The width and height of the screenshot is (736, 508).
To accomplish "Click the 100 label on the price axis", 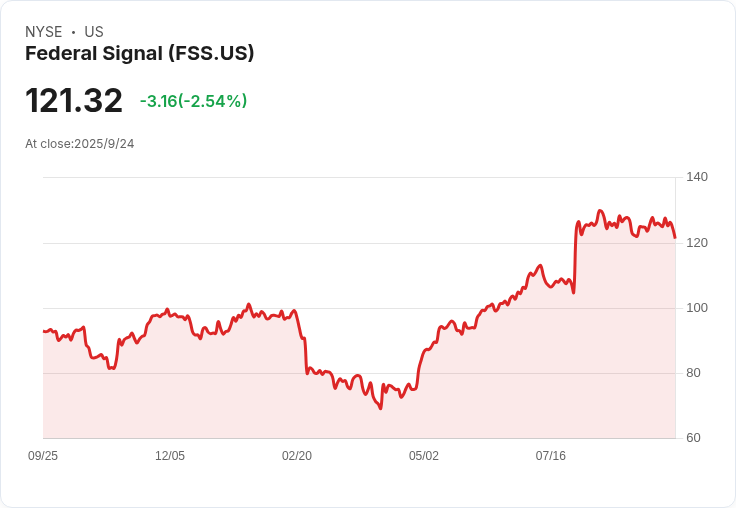I will pyautogui.click(x=697, y=308).
